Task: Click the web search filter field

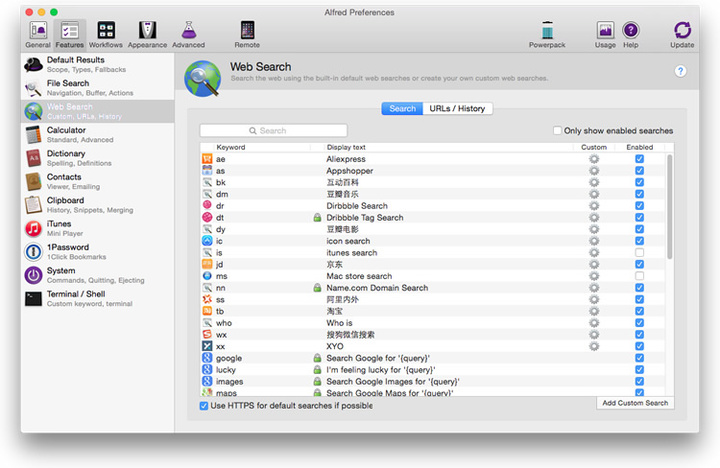Action: pyautogui.click(x=273, y=131)
